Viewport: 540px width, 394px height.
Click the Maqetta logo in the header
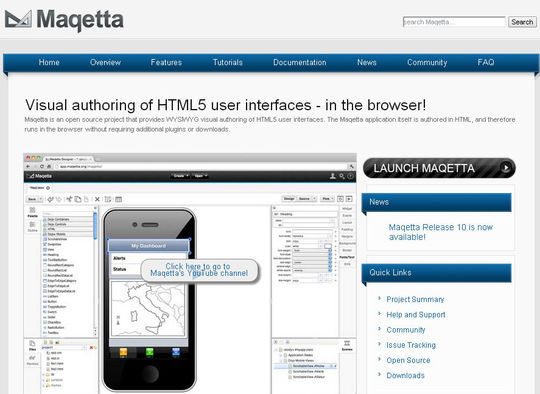point(64,20)
